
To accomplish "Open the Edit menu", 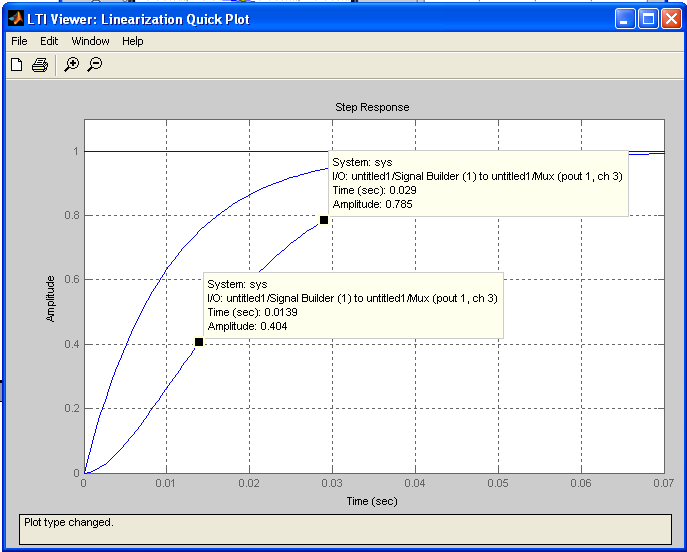I will click(49, 41).
